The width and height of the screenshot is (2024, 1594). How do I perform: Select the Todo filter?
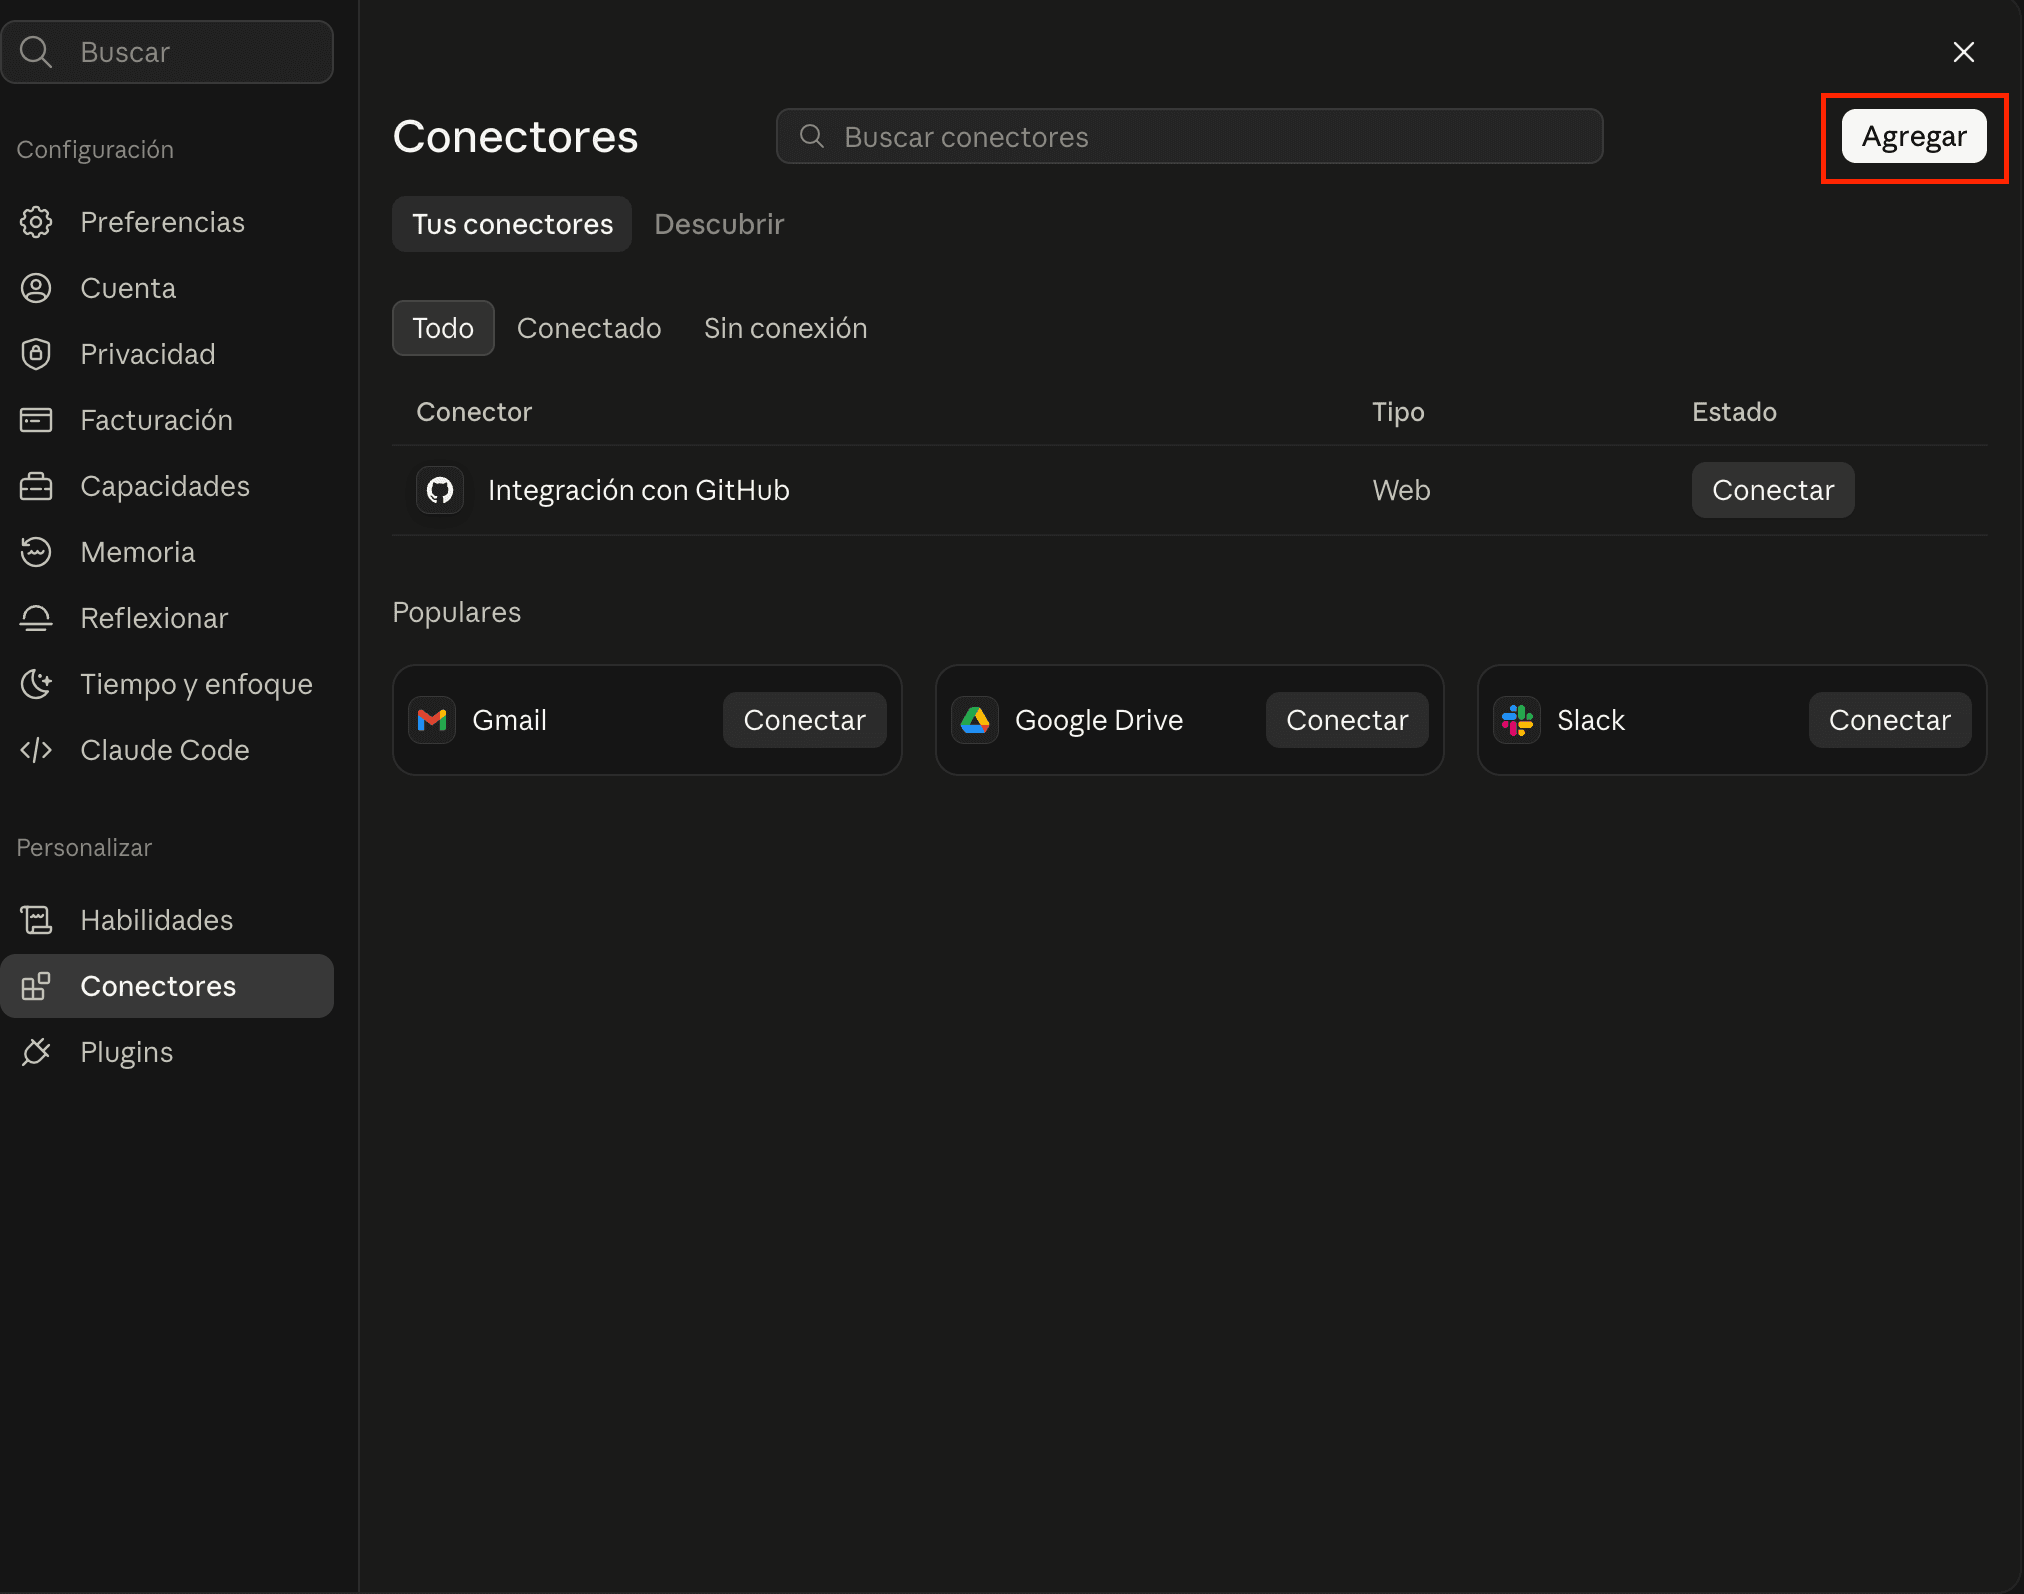443,328
